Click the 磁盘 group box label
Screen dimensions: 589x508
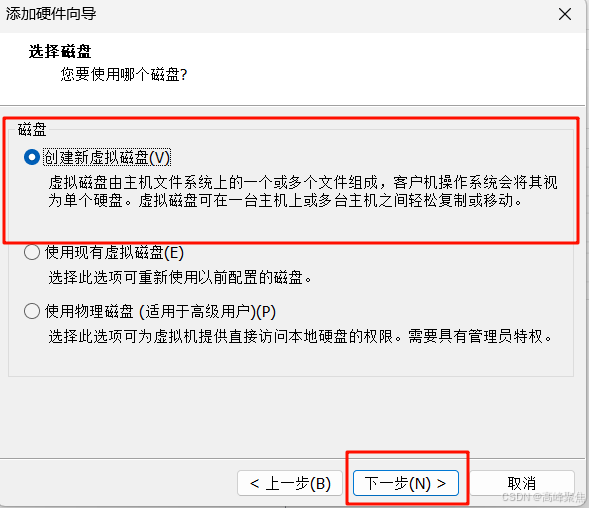coord(32,130)
